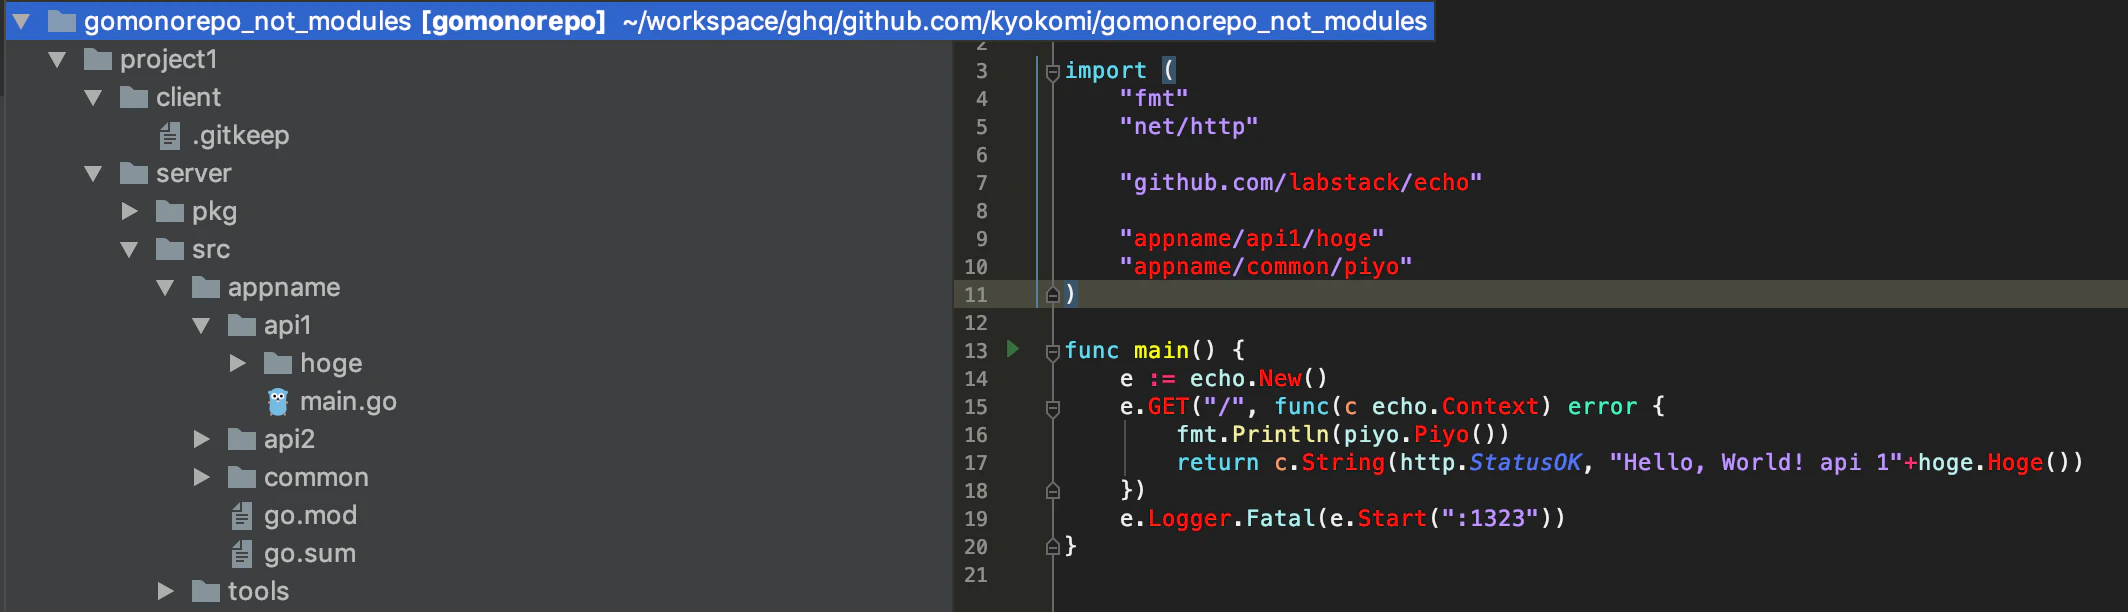Viewport: 2128px width, 612px height.
Task: Click fold end marker on line 11
Action: pos(1052,294)
